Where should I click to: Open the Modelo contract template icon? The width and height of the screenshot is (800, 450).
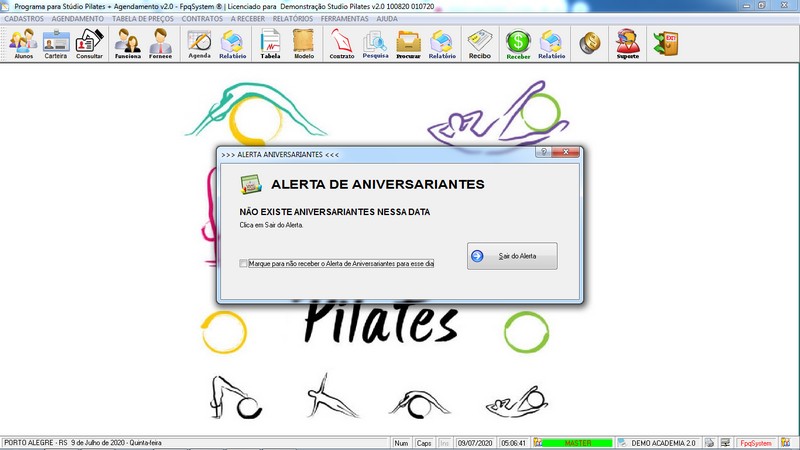tap(304, 44)
